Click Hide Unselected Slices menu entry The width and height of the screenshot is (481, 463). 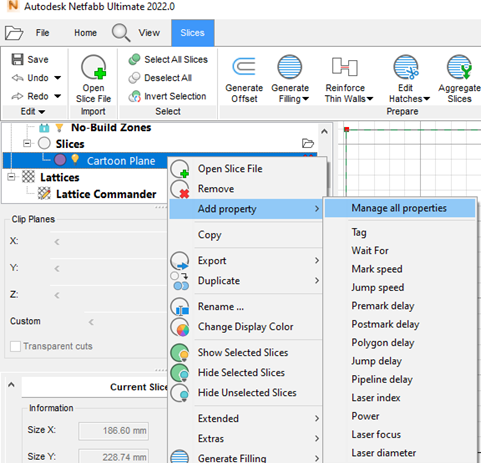click(x=247, y=393)
